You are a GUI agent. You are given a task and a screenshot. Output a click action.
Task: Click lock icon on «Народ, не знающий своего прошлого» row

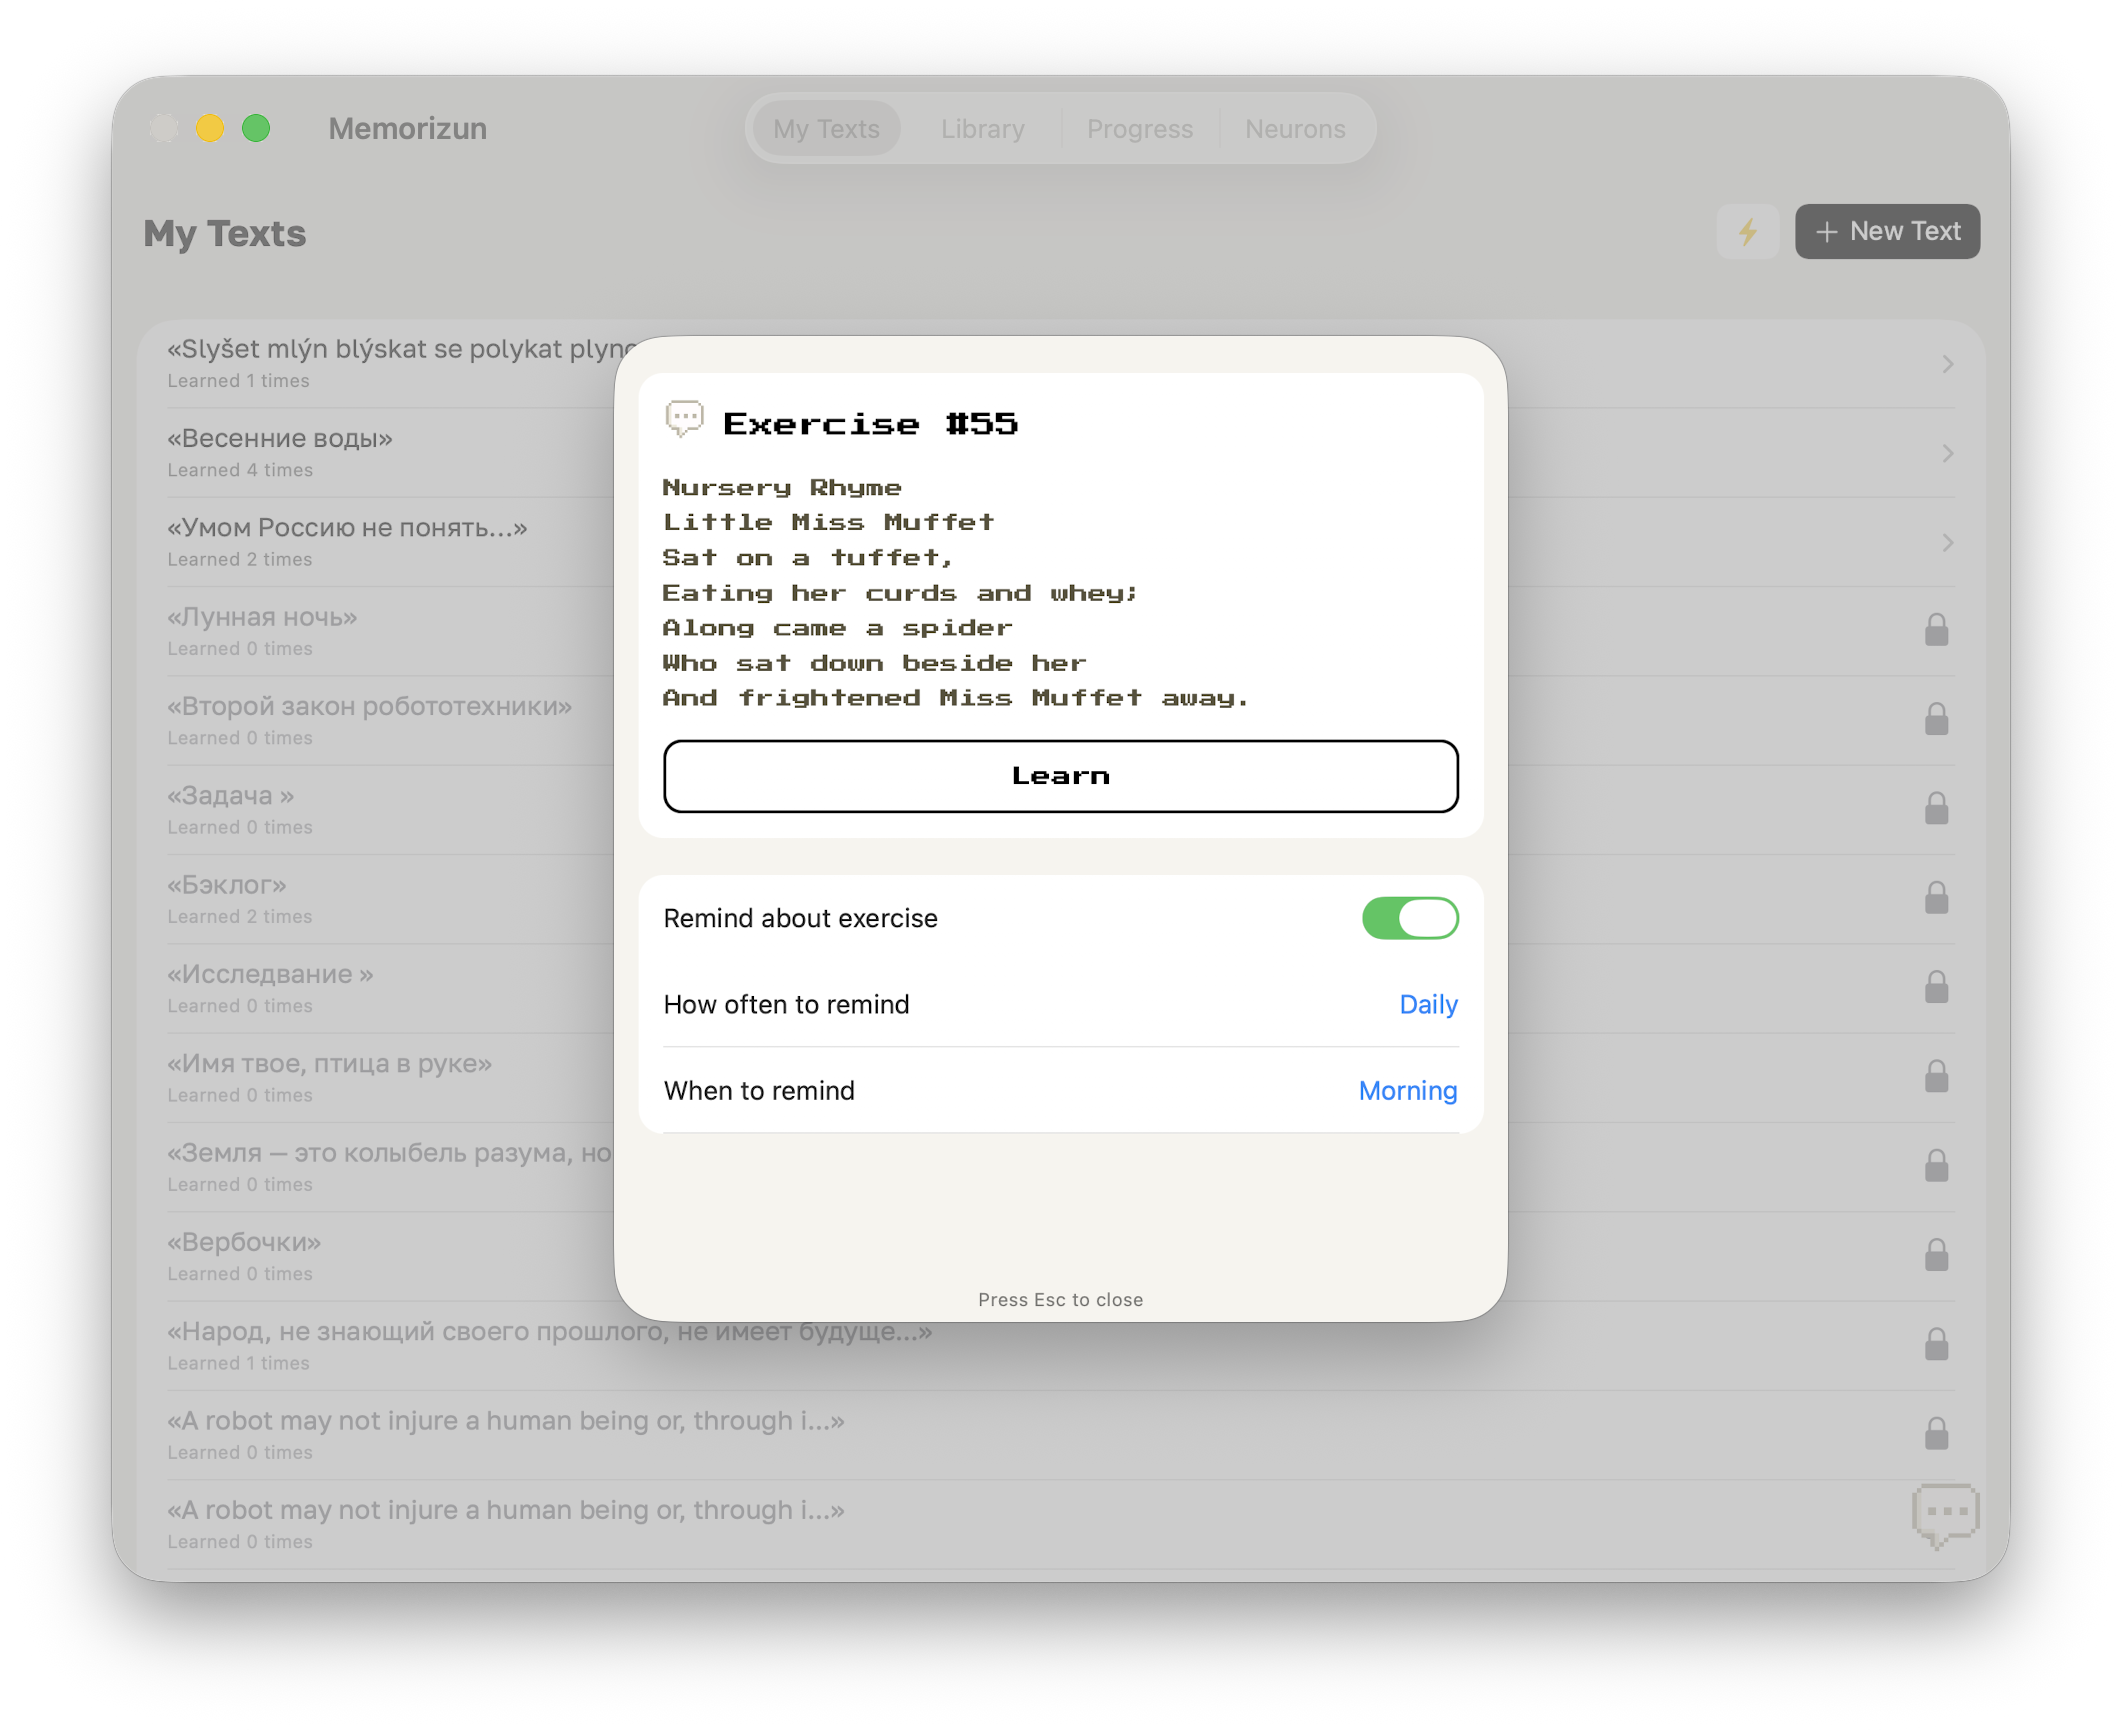pos(1937,1344)
